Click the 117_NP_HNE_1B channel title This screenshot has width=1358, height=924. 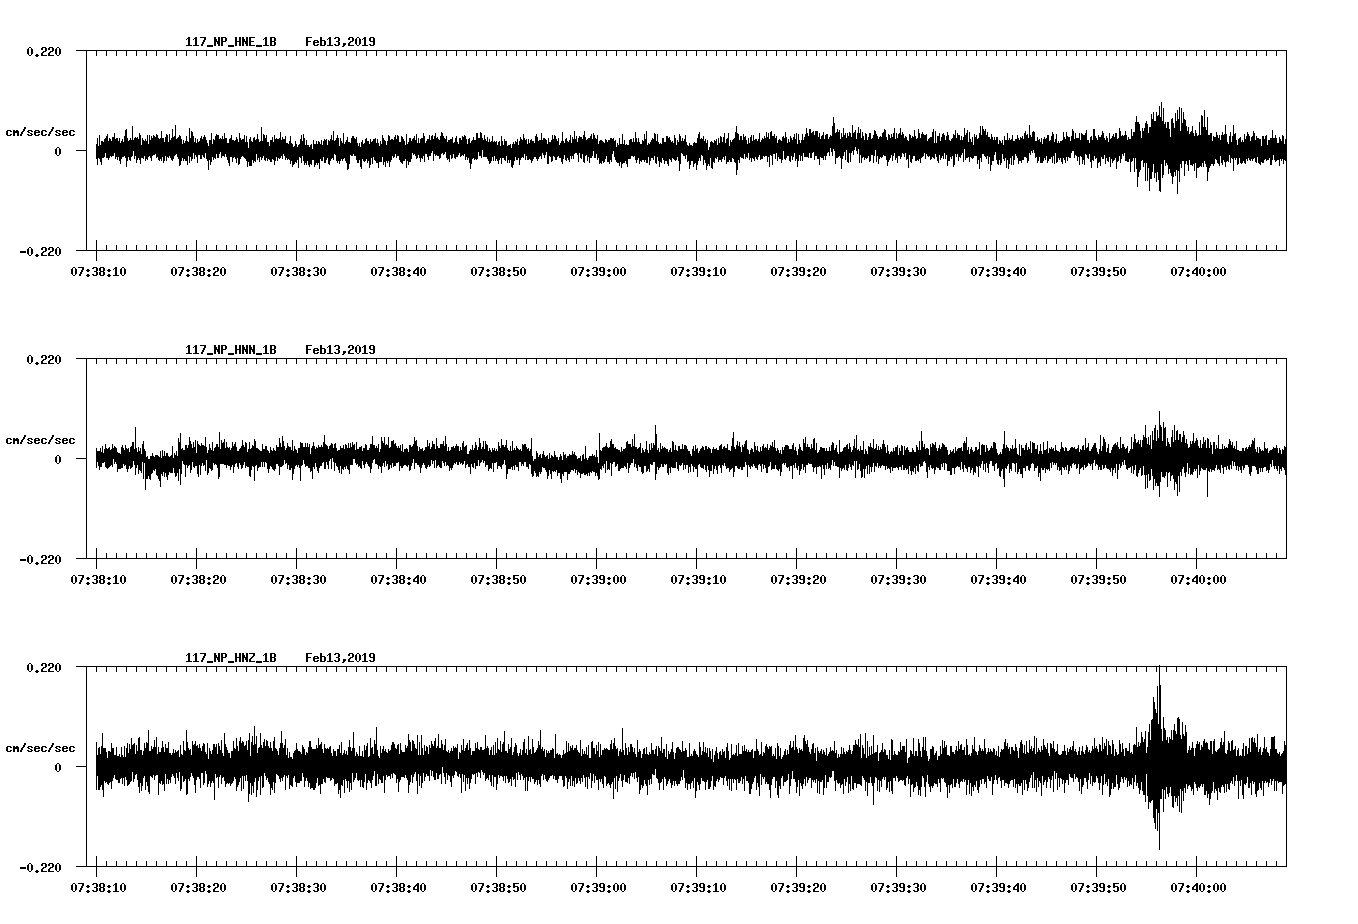[x=231, y=42]
